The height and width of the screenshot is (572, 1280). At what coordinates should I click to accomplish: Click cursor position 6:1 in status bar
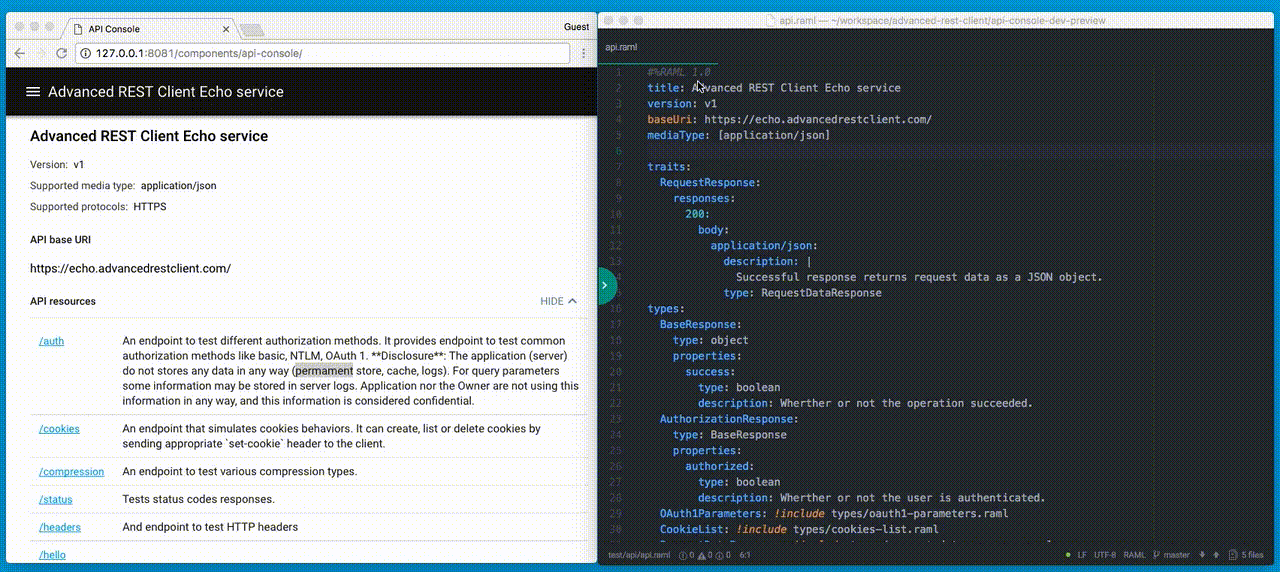point(745,555)
